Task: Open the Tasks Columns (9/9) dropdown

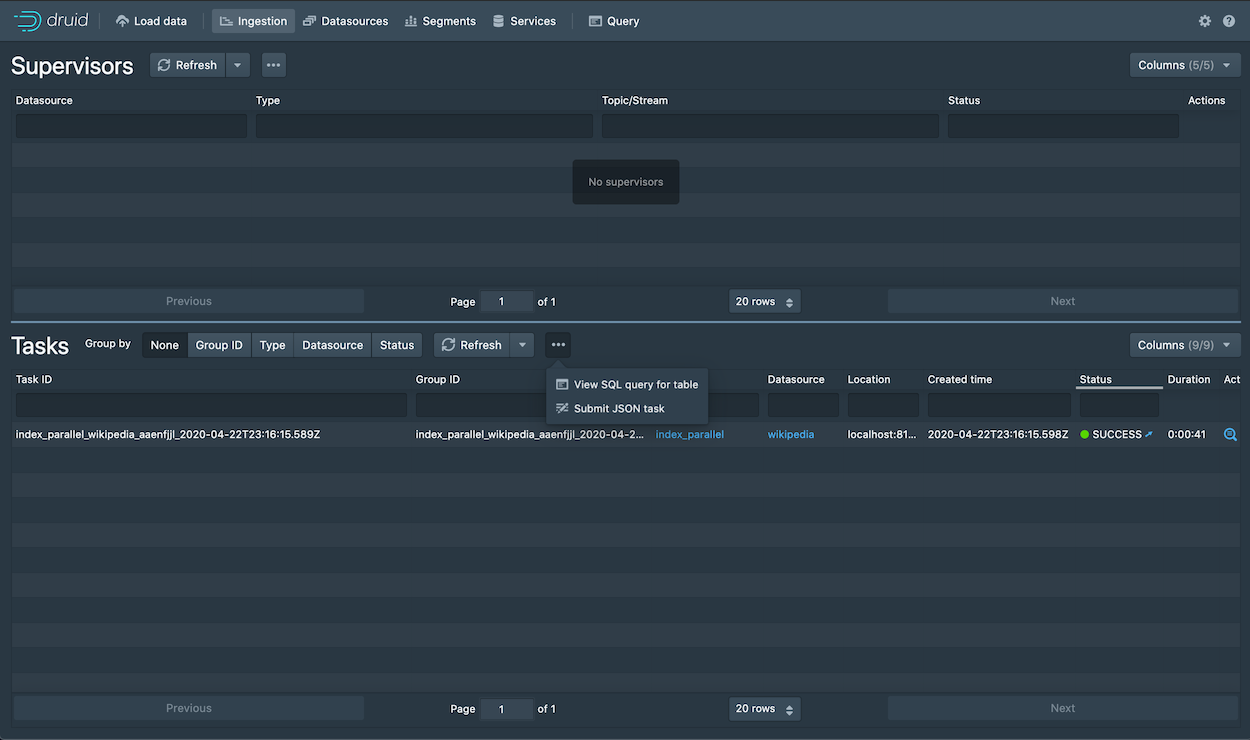Action: [1184, 344]
